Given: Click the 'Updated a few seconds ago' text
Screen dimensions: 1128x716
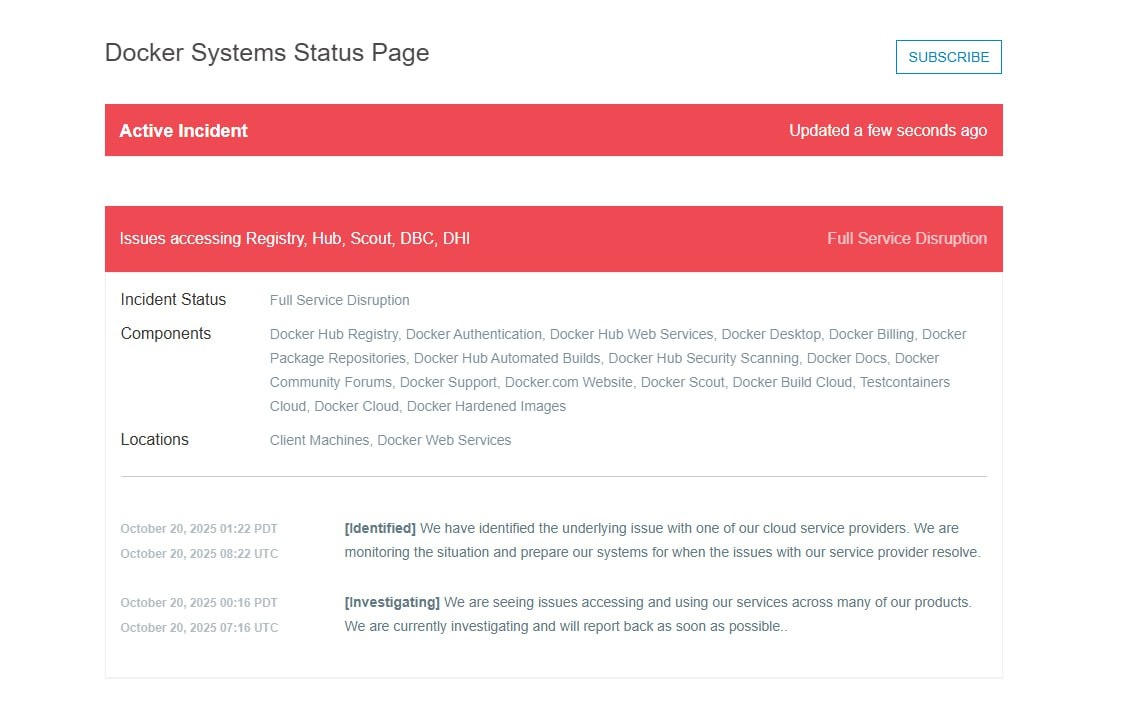Looking at the screenshot, I should click(888, 130).
